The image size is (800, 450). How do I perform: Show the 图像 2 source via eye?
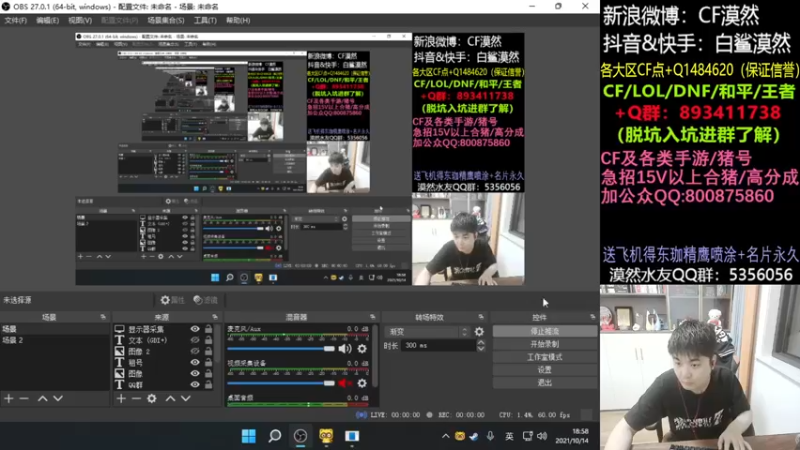195,352
